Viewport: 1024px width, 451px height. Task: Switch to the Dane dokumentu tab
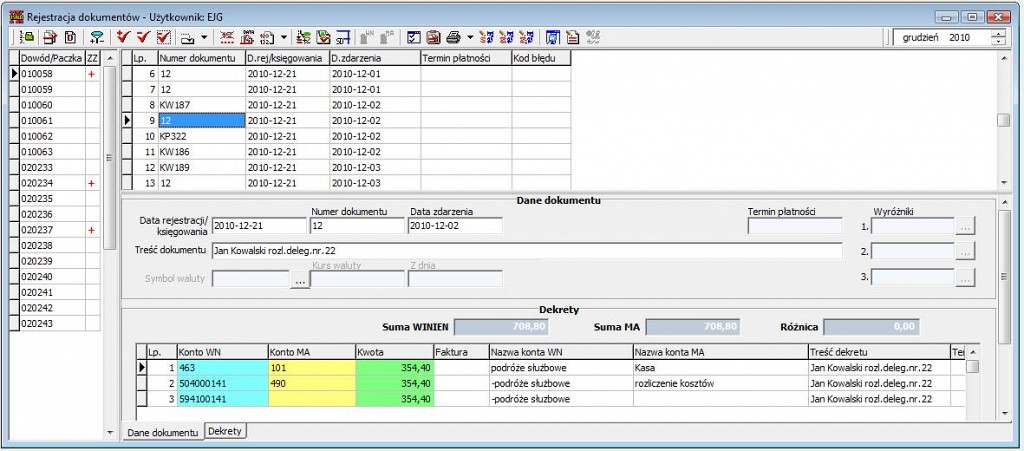(x=162, y=432)
